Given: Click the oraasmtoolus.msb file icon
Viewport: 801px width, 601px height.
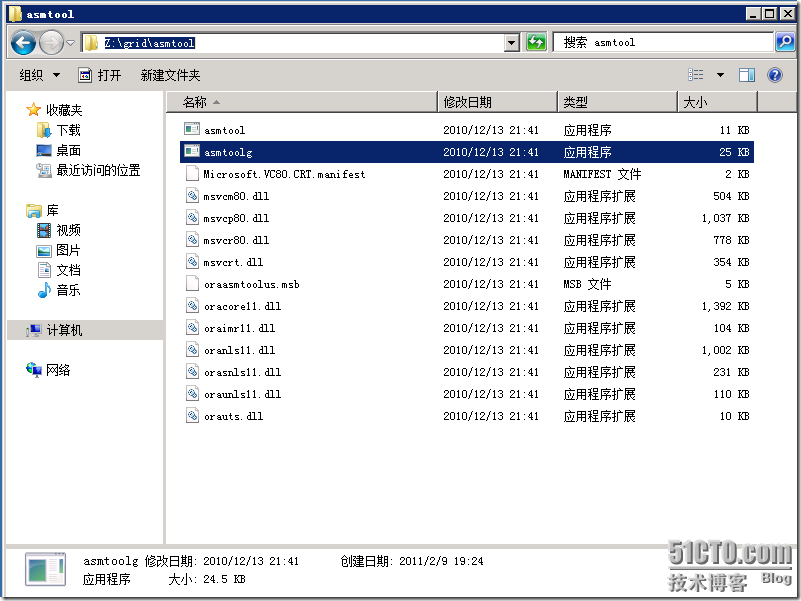Looking at the screenshot, I should [192, 283].
